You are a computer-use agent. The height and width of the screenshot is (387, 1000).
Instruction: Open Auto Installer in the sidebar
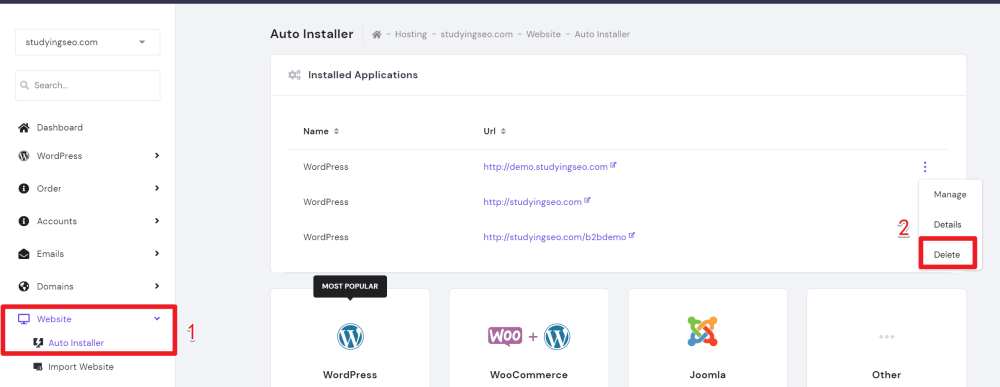coord(76,343)
